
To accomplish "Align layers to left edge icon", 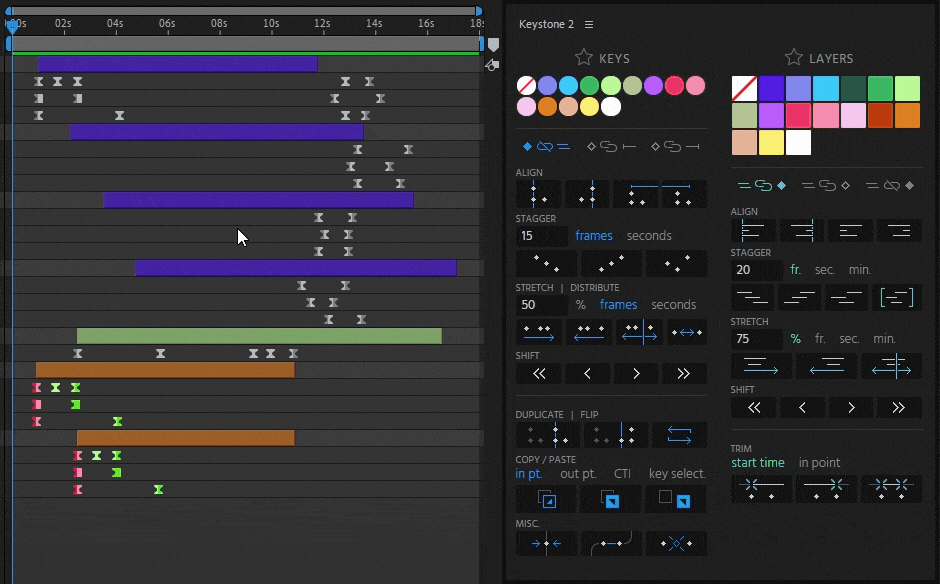I will pyautogui.click(x=753, y=230).
